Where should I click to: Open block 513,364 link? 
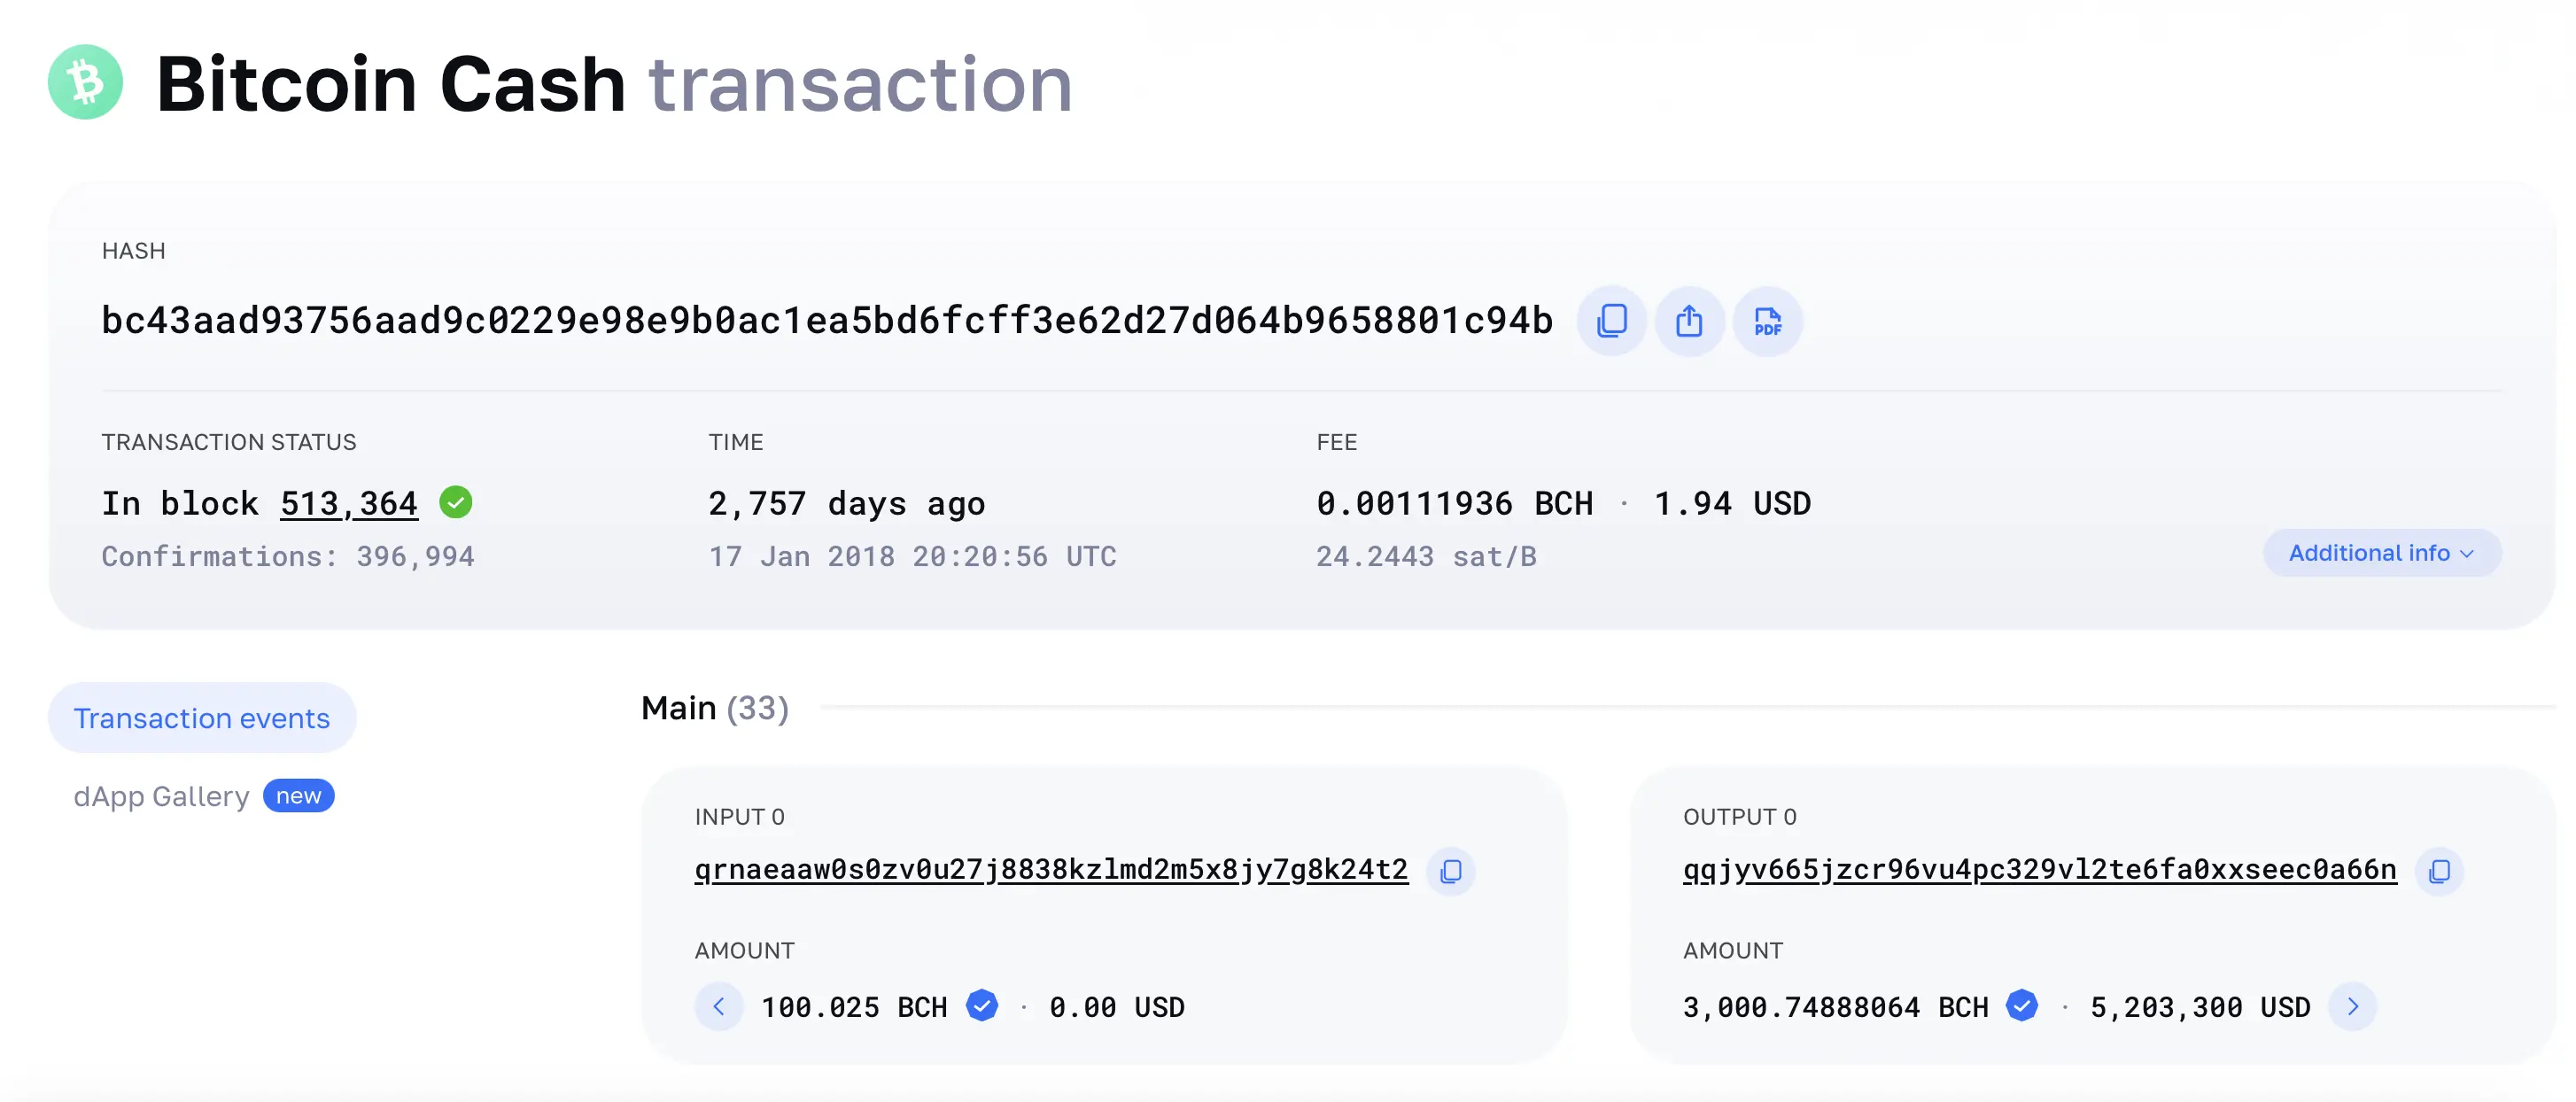(x=349, y=503)
